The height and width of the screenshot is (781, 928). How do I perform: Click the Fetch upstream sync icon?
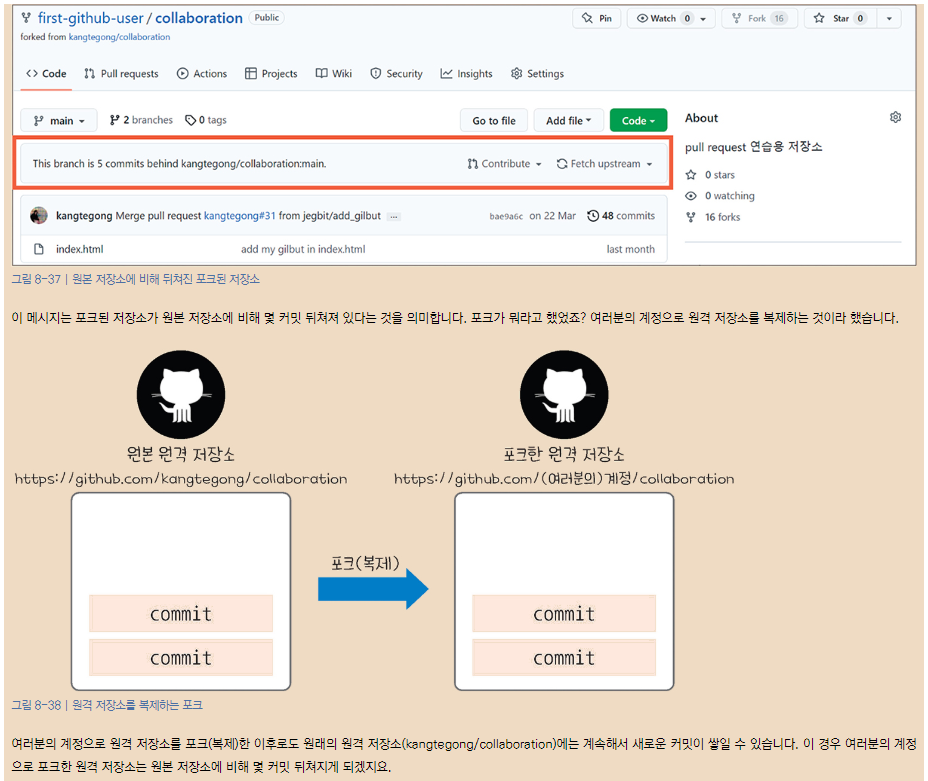(x=562, y=164)
